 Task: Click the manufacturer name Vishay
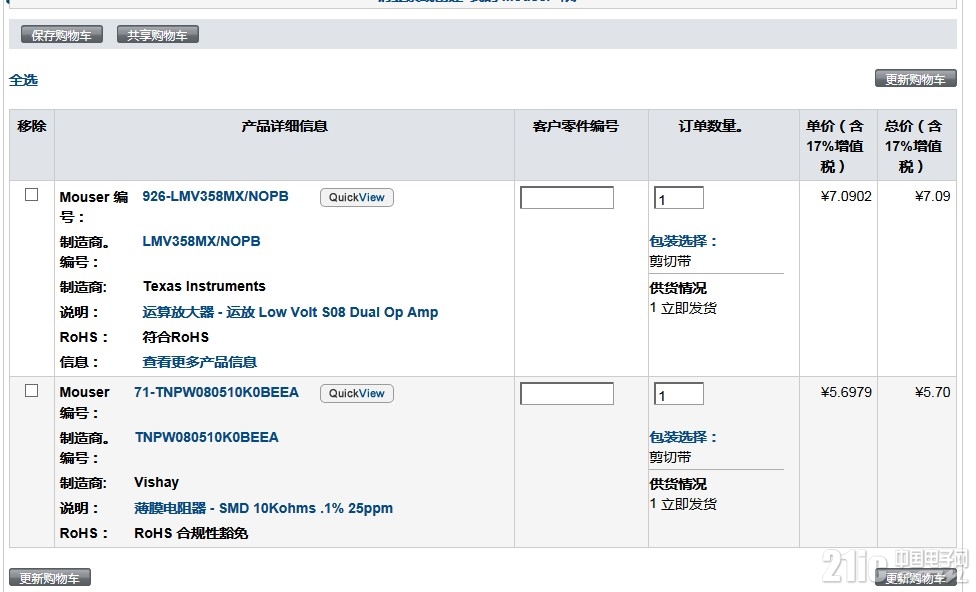pyautogui.click(x=156, y=482)
